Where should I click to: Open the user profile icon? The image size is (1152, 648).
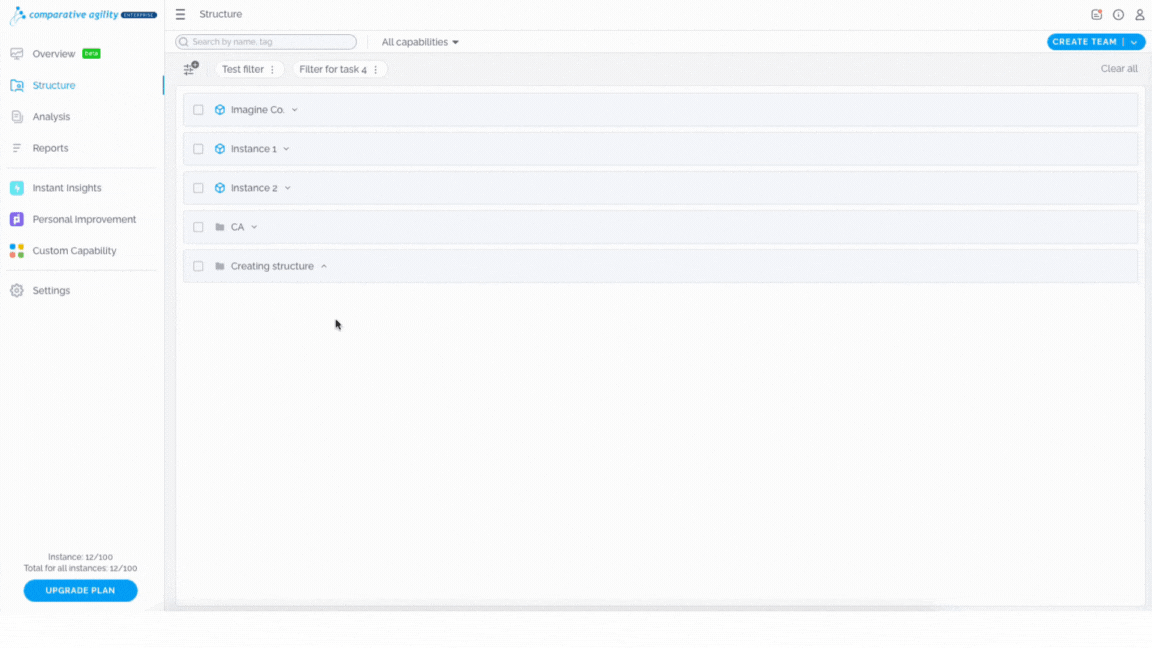tap(1140, 14)
